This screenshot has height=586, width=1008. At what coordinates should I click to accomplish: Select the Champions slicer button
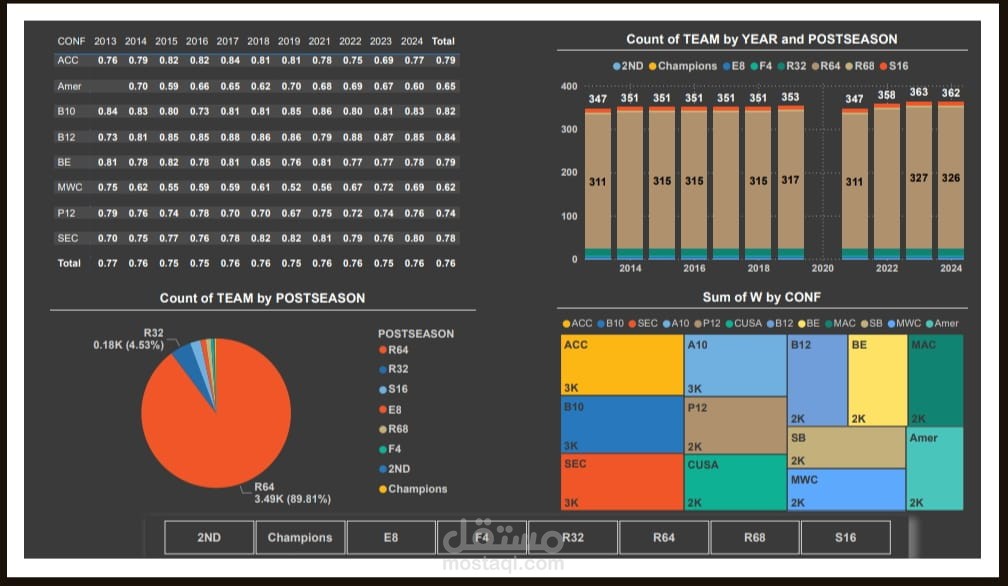[300, 537]
